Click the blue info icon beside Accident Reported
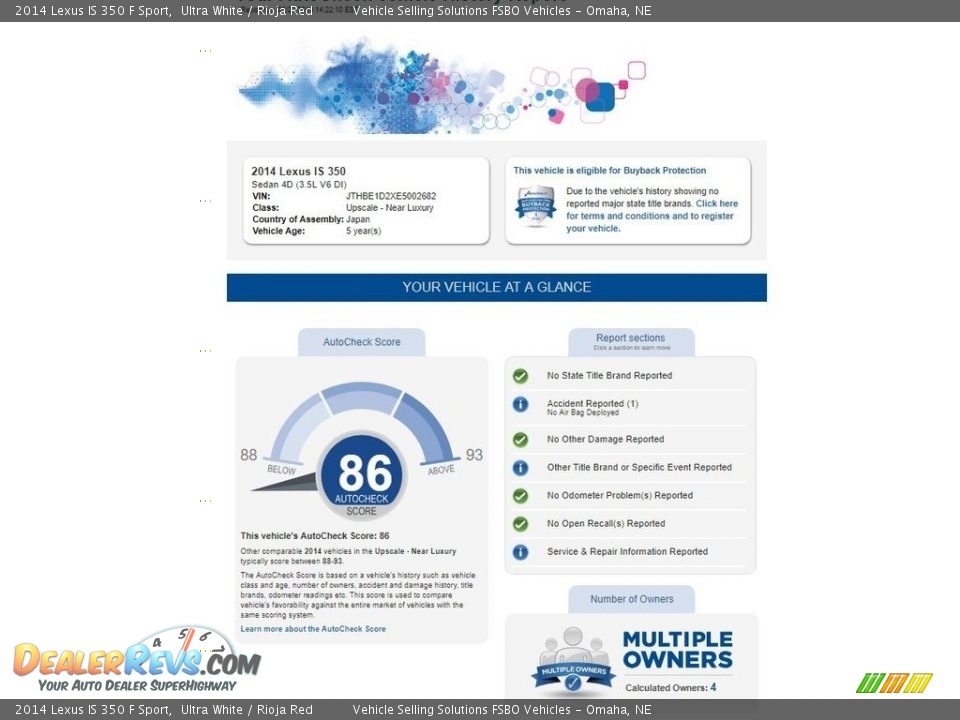960x720 pixels. point(520,404)
